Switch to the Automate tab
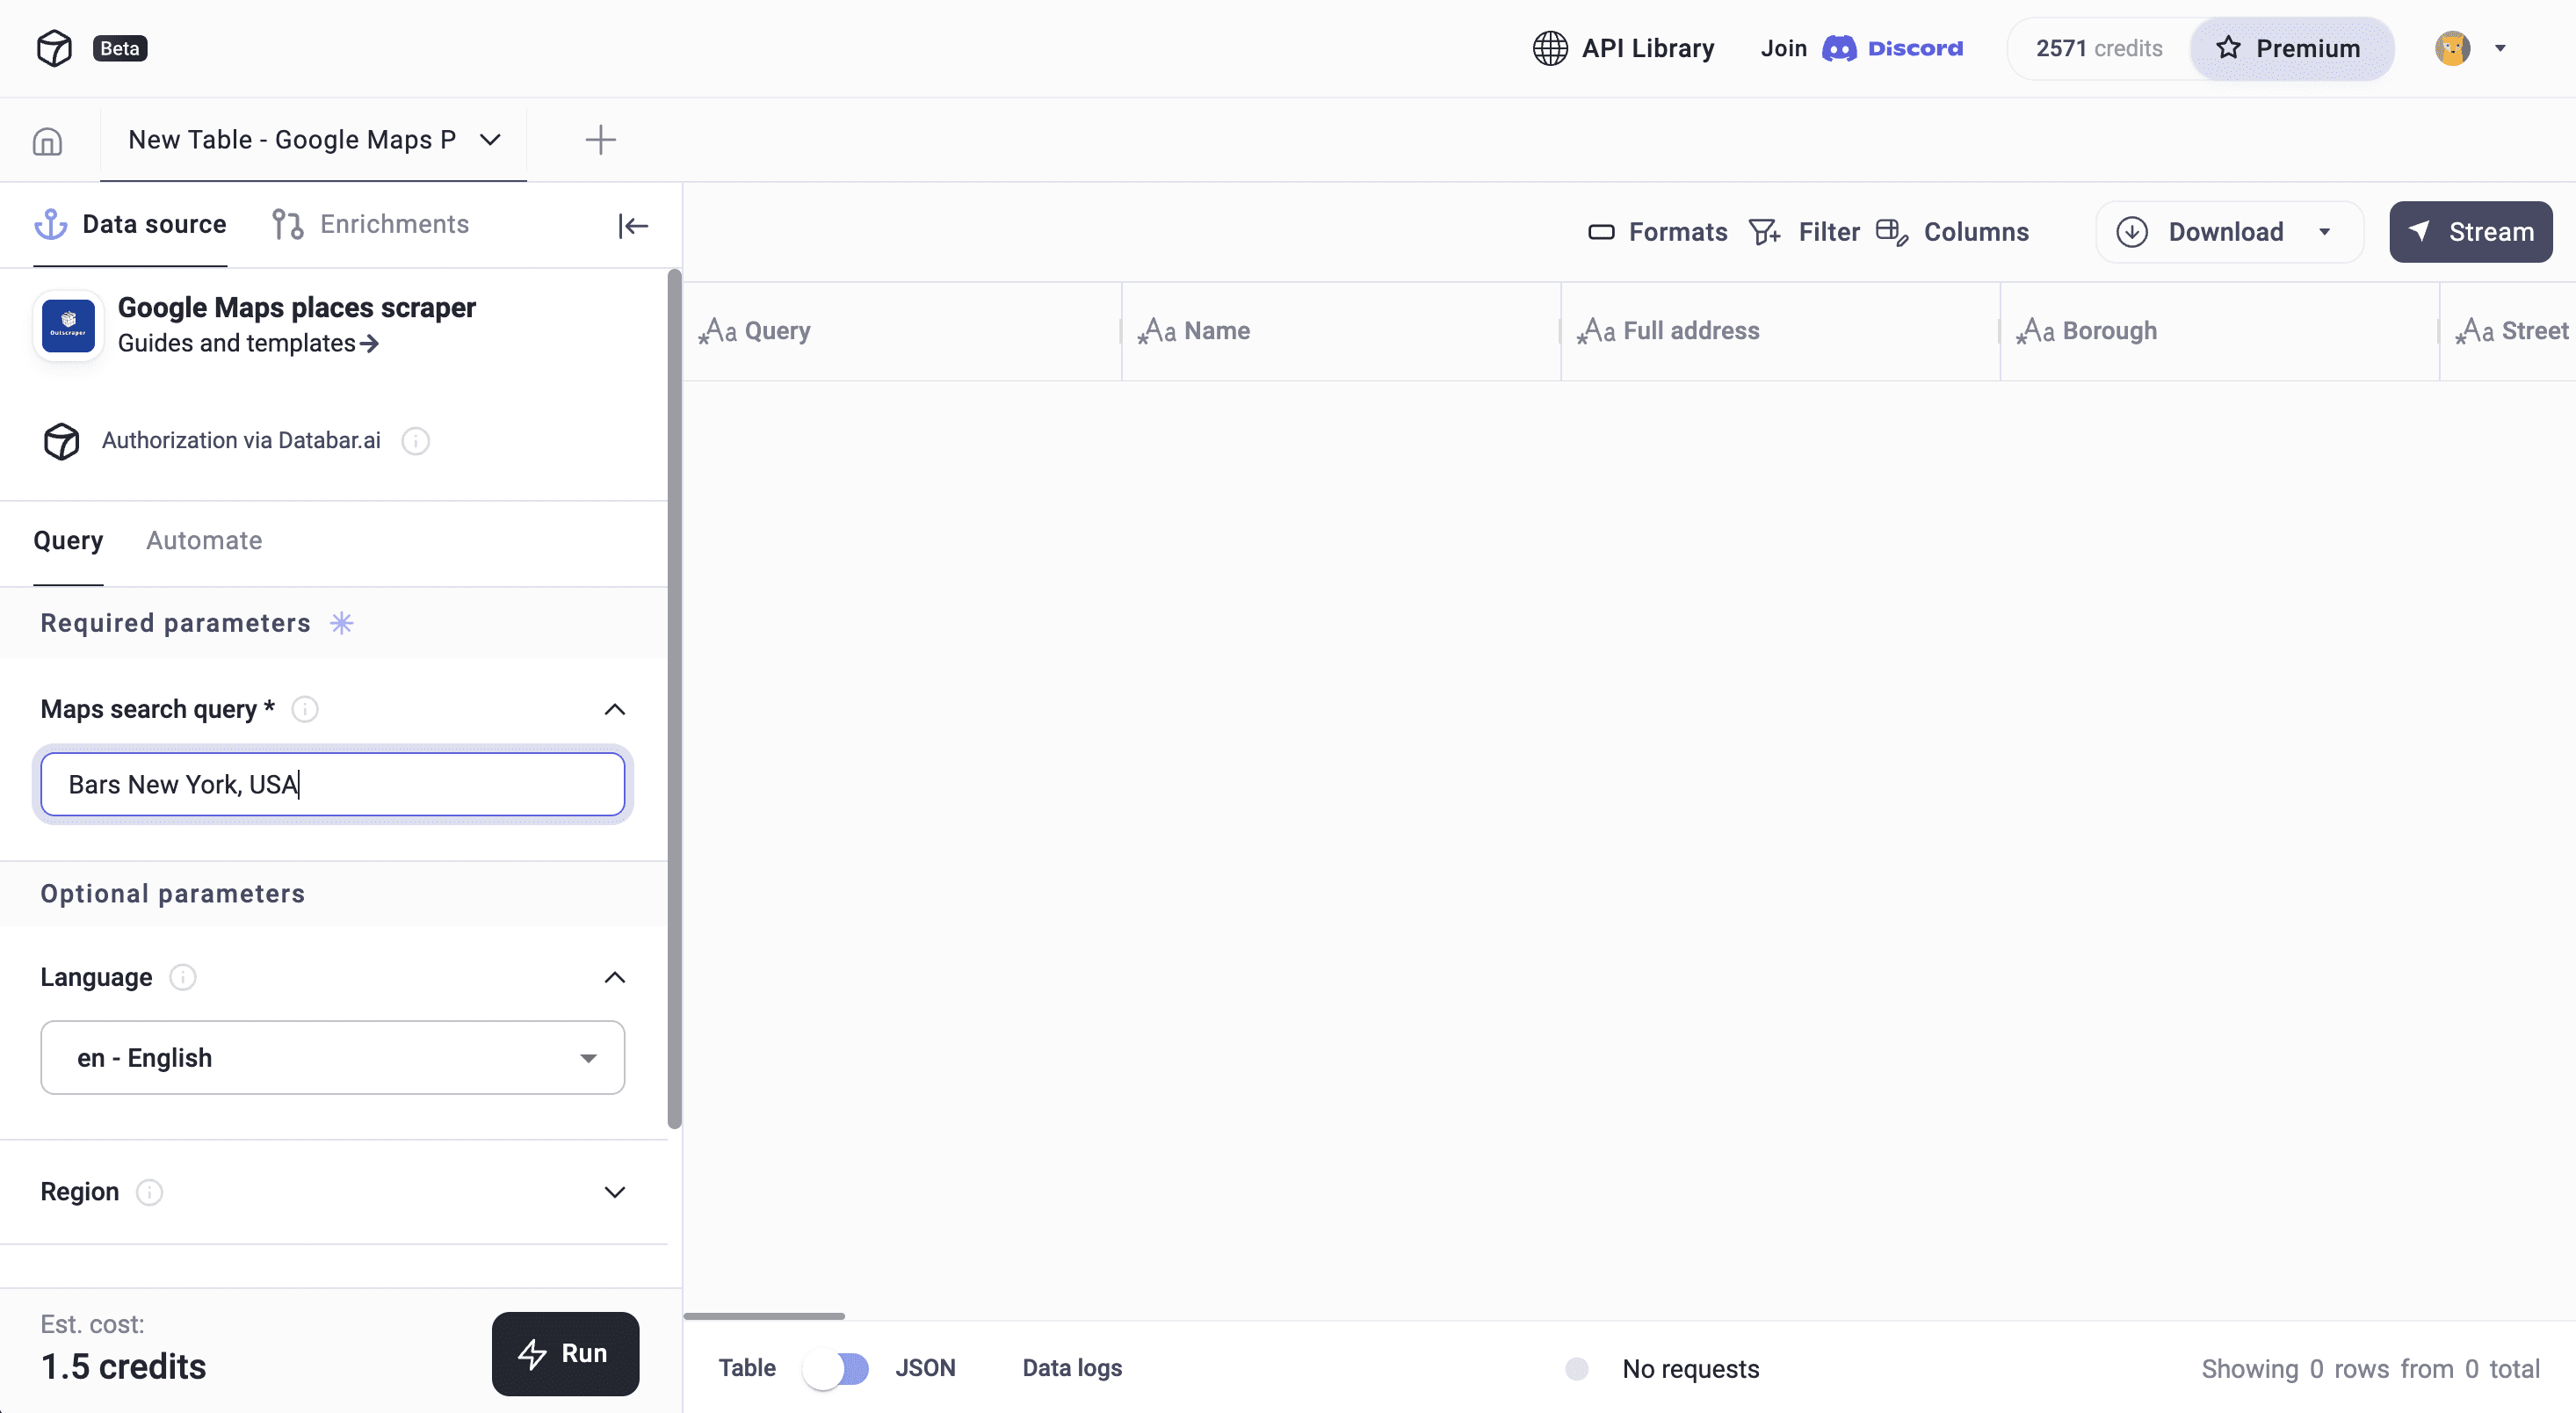 coord(204,540)
